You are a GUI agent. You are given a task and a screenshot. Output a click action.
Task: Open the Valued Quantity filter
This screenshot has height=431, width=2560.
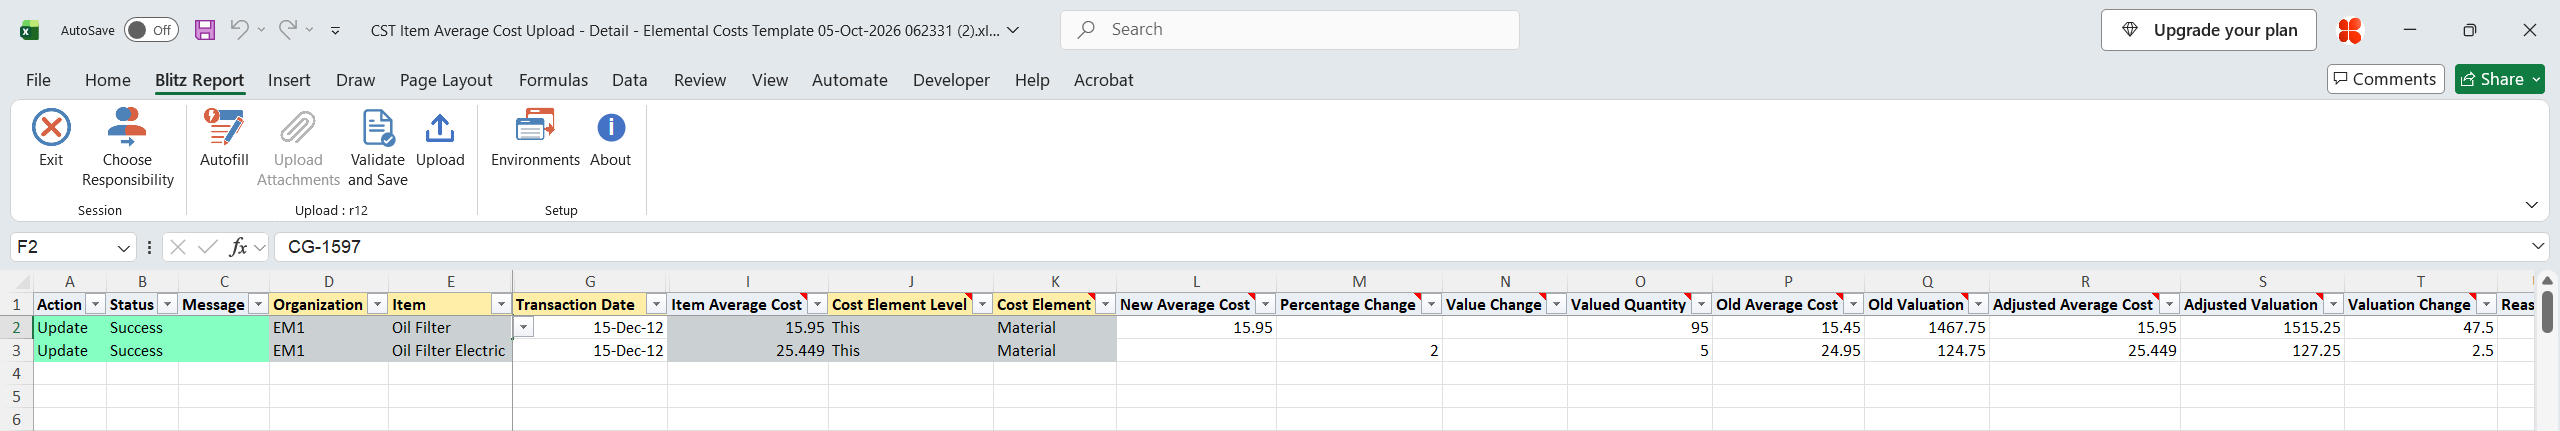tap(1701, 304)
